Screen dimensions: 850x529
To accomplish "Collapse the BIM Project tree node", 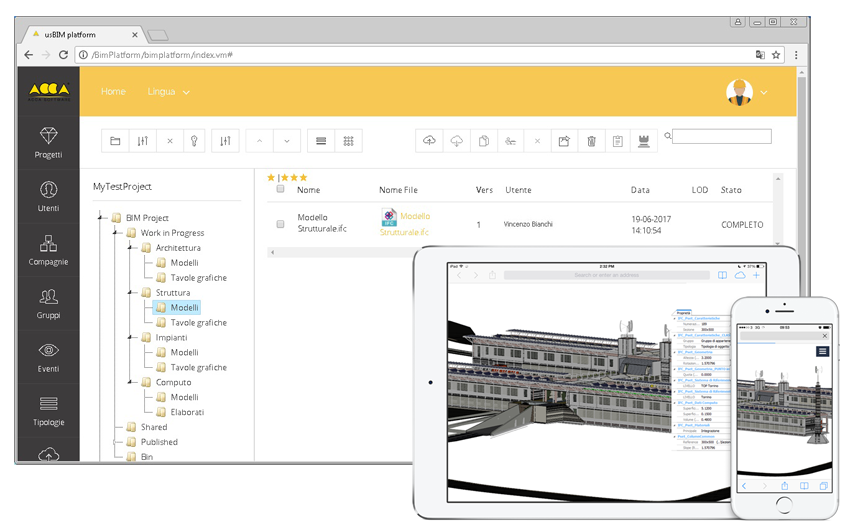I will click(100, 218).
